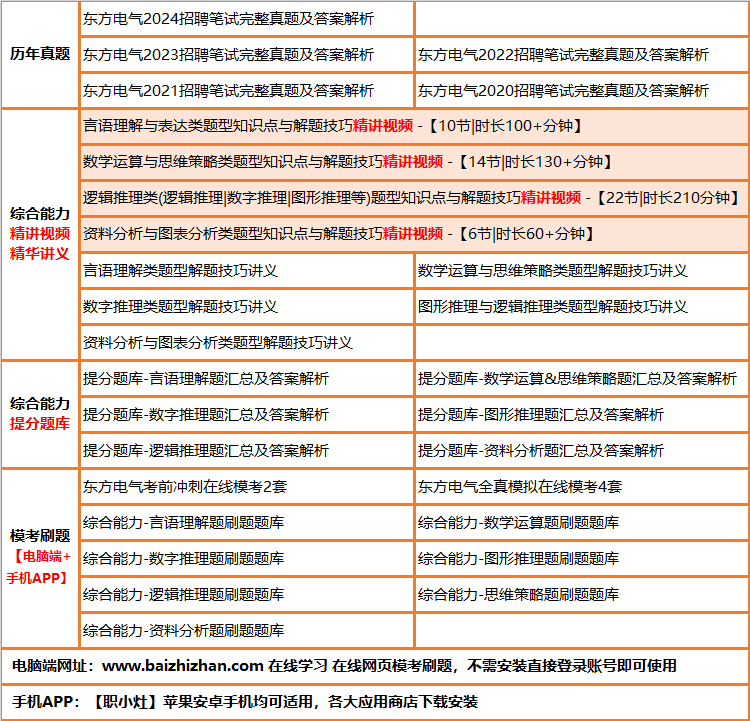The width and height of the screenshot is (750, 721).
Task: Open 言语理解类题型解题技巧讲义
Action: pyautogui.click(x=180, y=271)
